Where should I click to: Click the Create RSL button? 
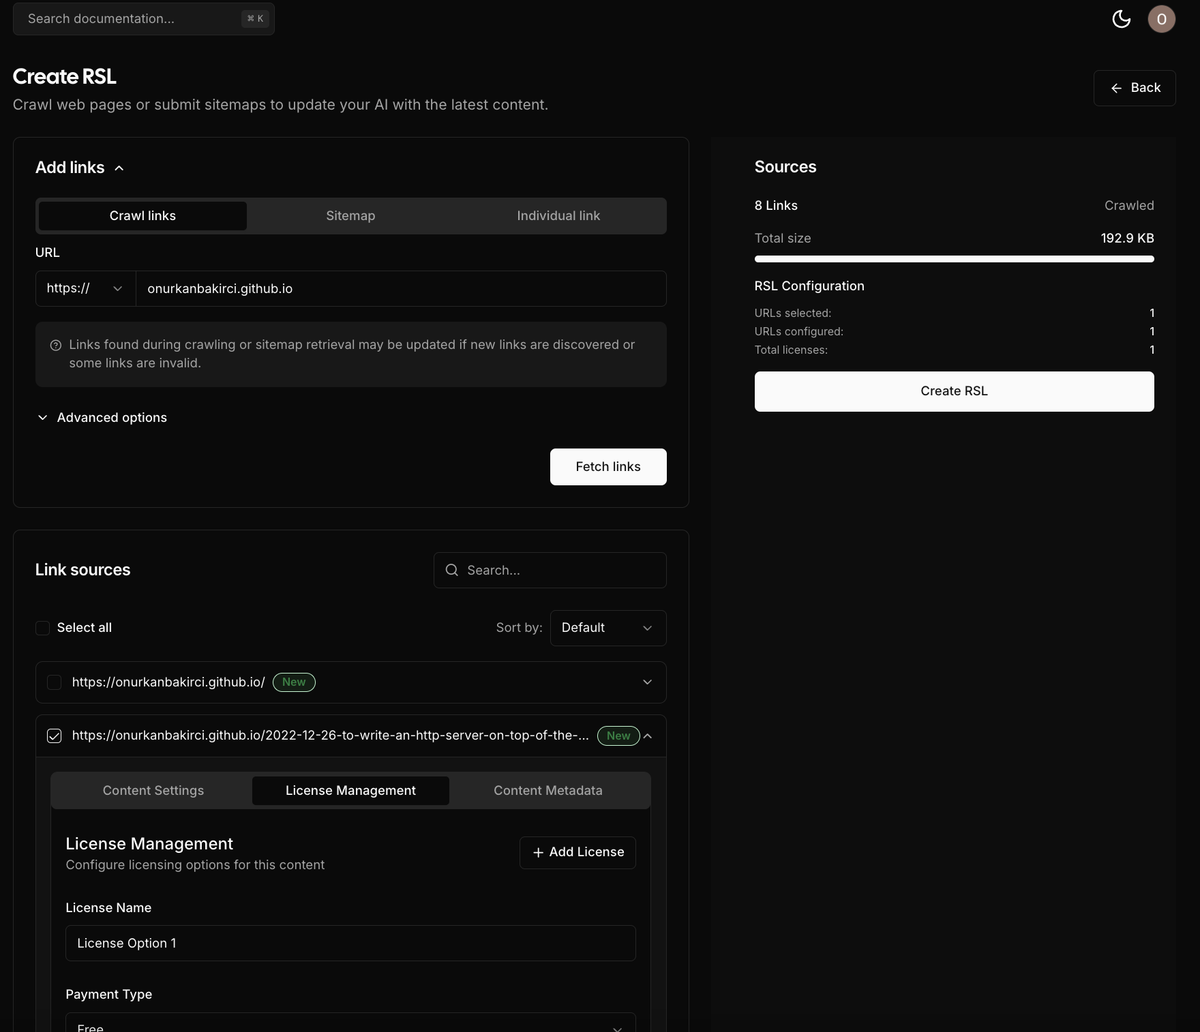(954, 391)
